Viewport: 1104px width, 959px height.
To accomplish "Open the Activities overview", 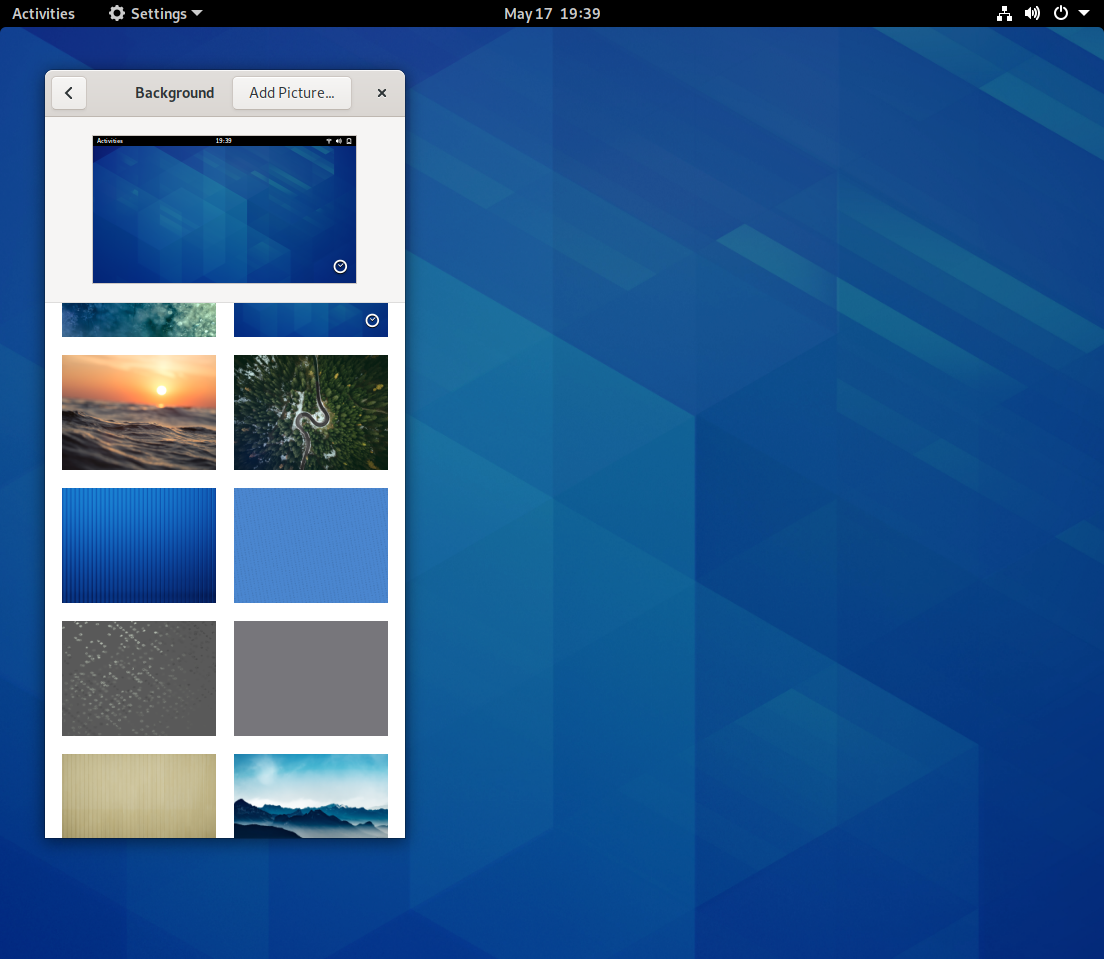I will pyautogui.click(x=43, y=13).
